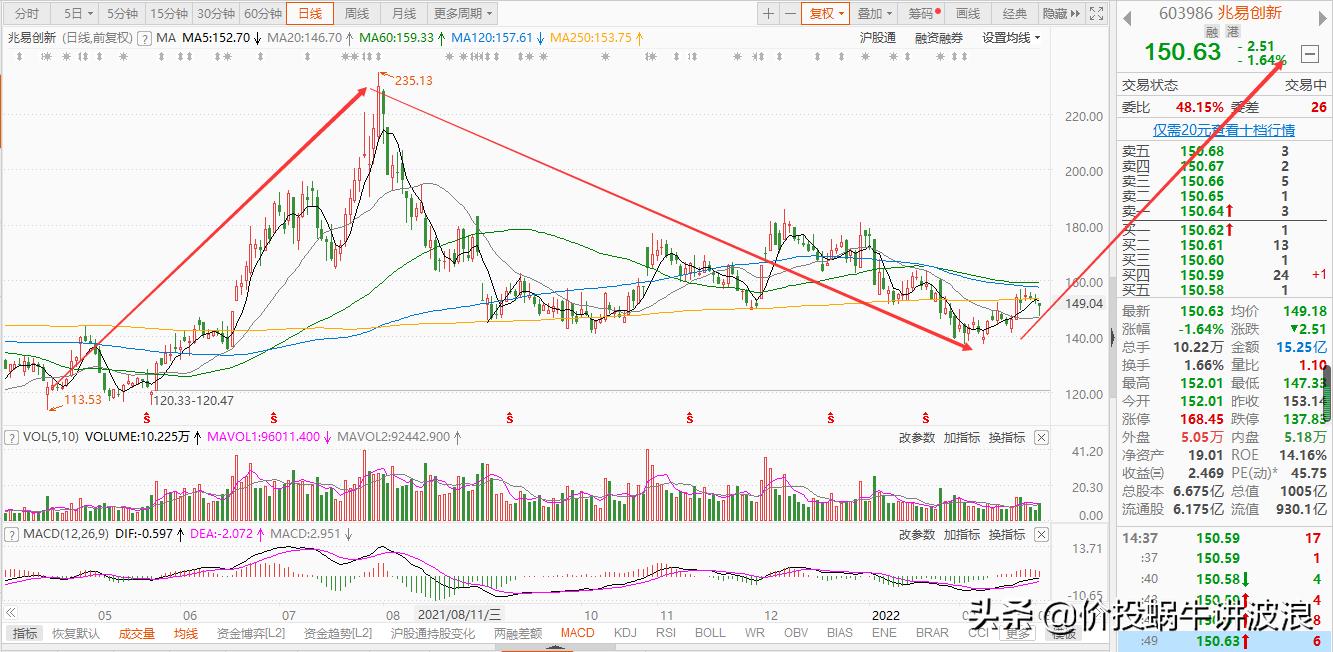1333x652 pixels.
Task: Zoom in with the plus icon
Action: point(768,14)
